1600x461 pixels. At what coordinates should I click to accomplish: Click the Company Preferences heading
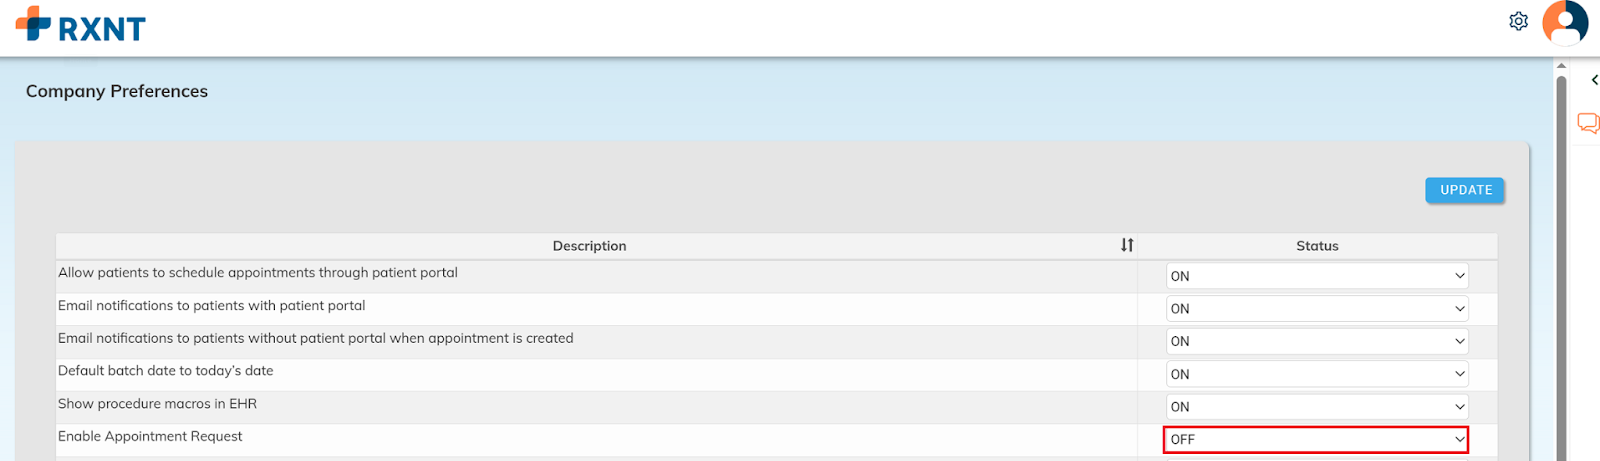click(x=117, y=91)
